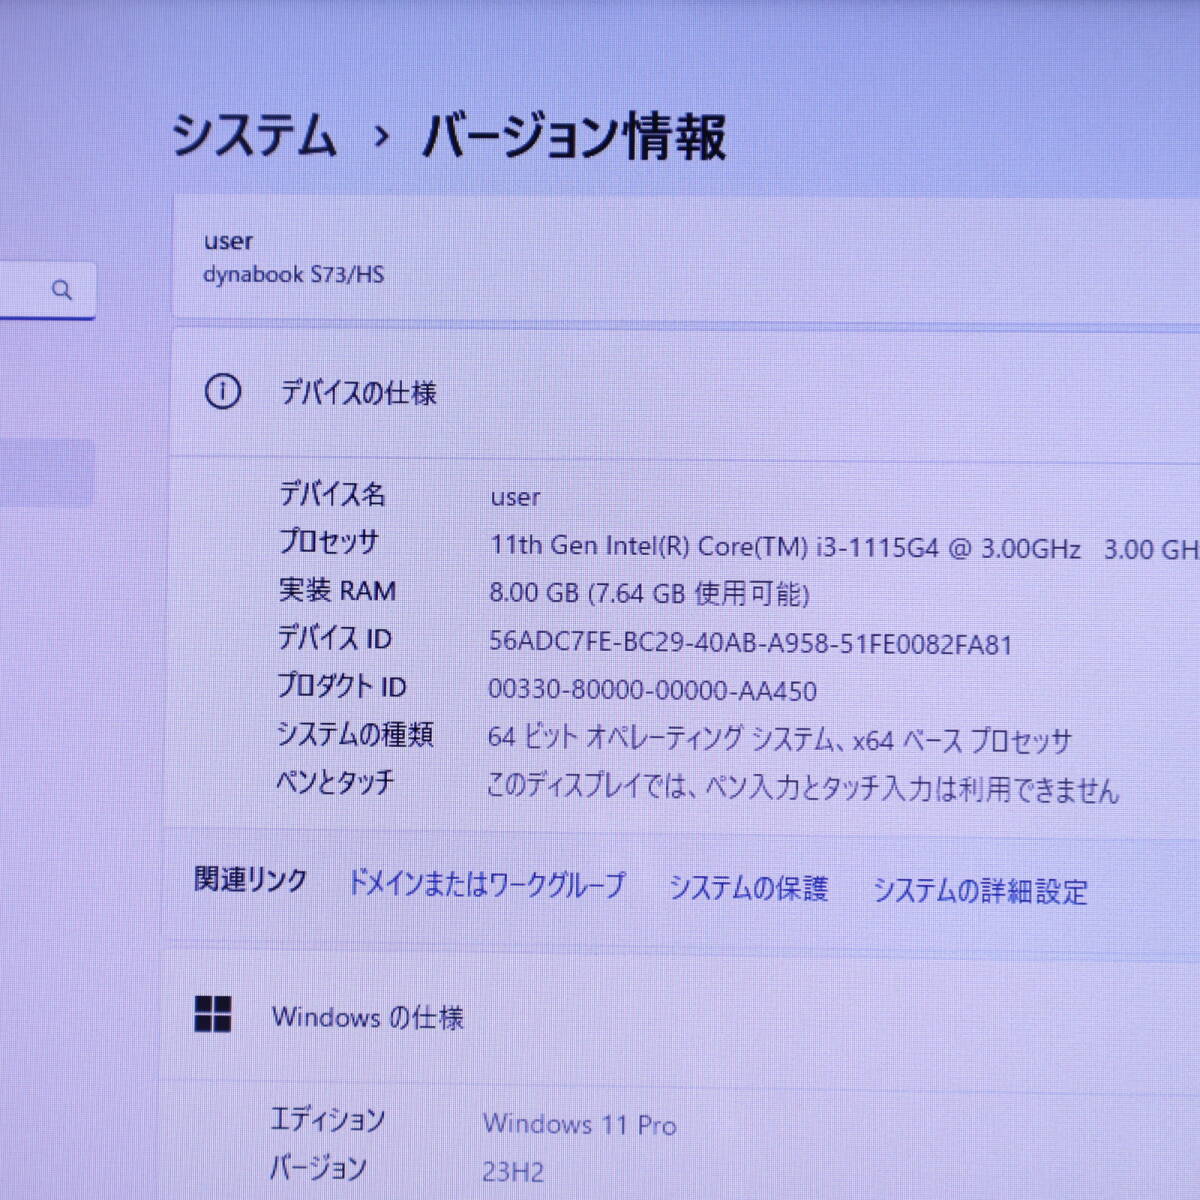Click the pen and touch unavailable message
Viewport: 1200px width, 1200px height.
click(x=802, y=788)
